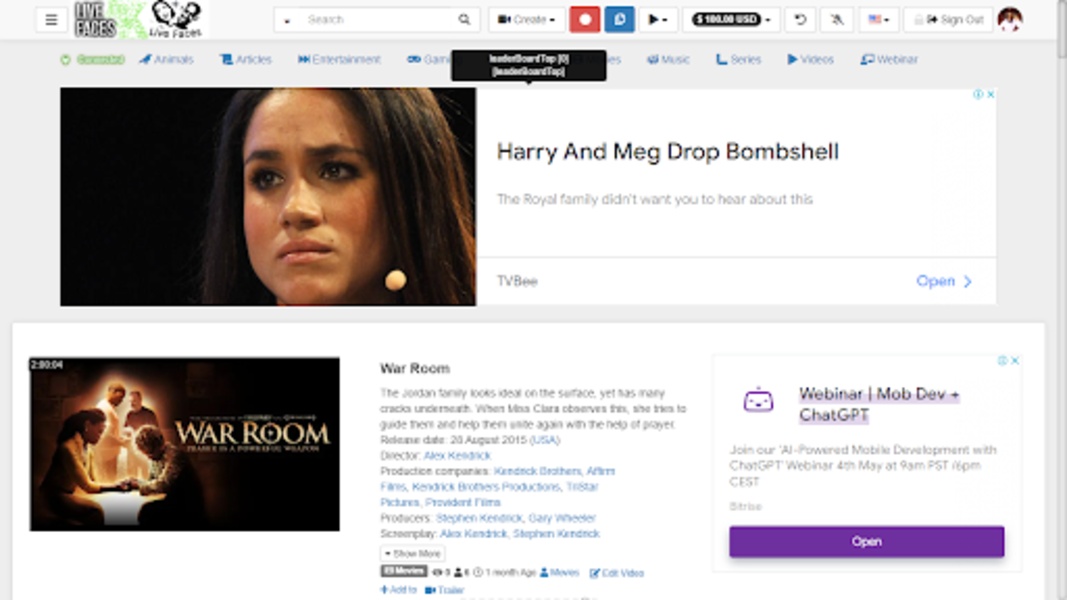Click the red record button
The width and height of the screenshot is (1067, 600).
(585, 20)
